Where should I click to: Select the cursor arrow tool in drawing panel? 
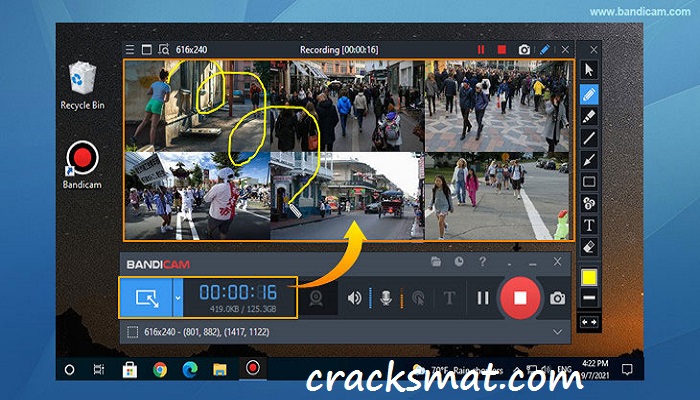point(589,70)
